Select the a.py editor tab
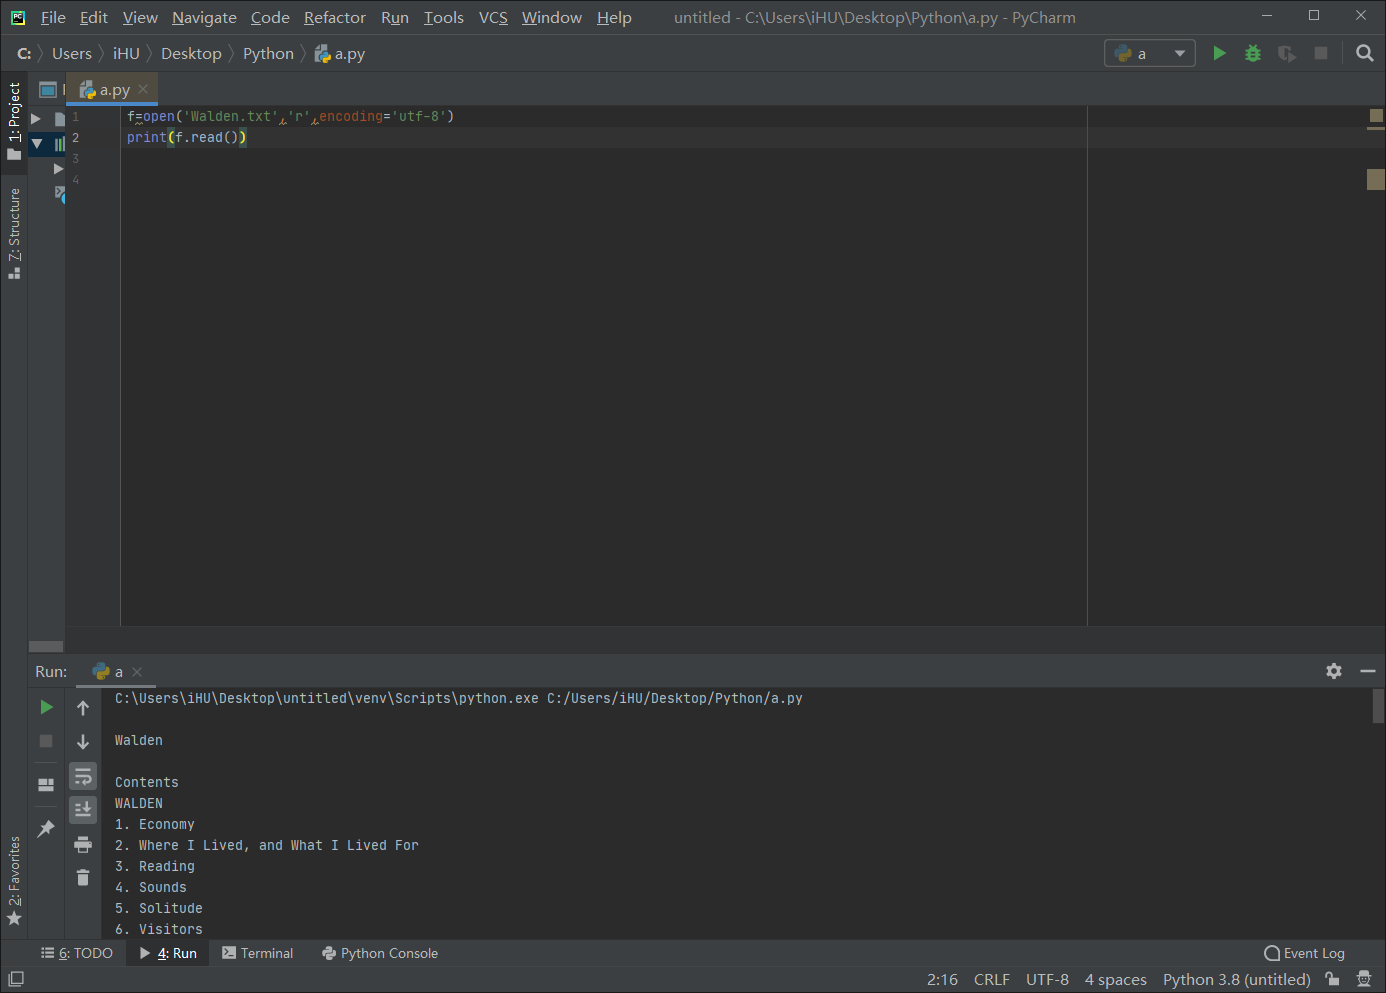Image resolution: width=1386 pixels, height=993 pixels. click(113, 89)
